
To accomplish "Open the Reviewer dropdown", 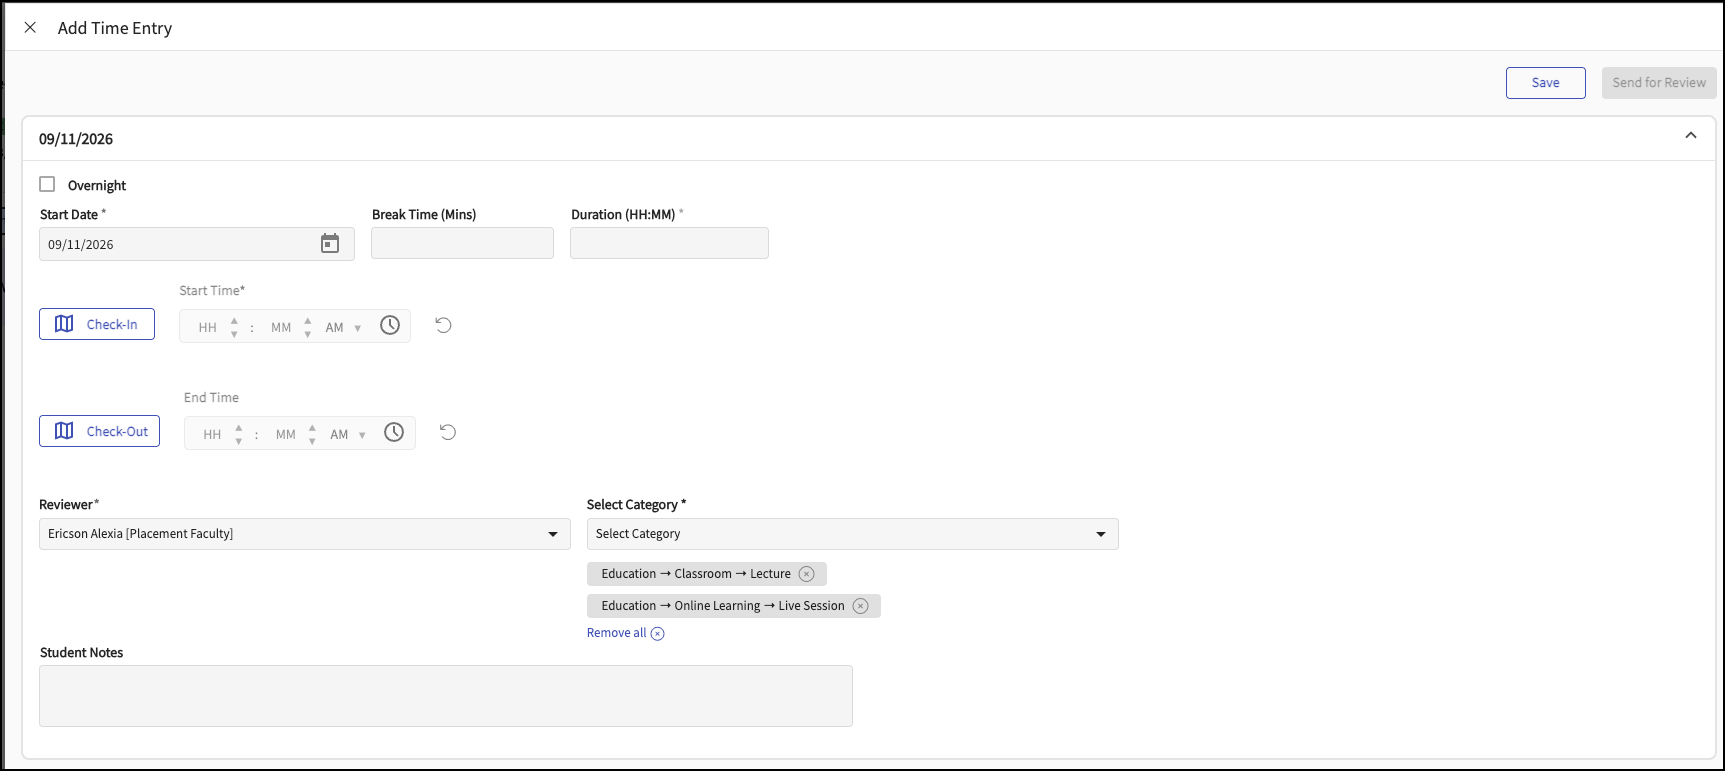I will [304, 534].
